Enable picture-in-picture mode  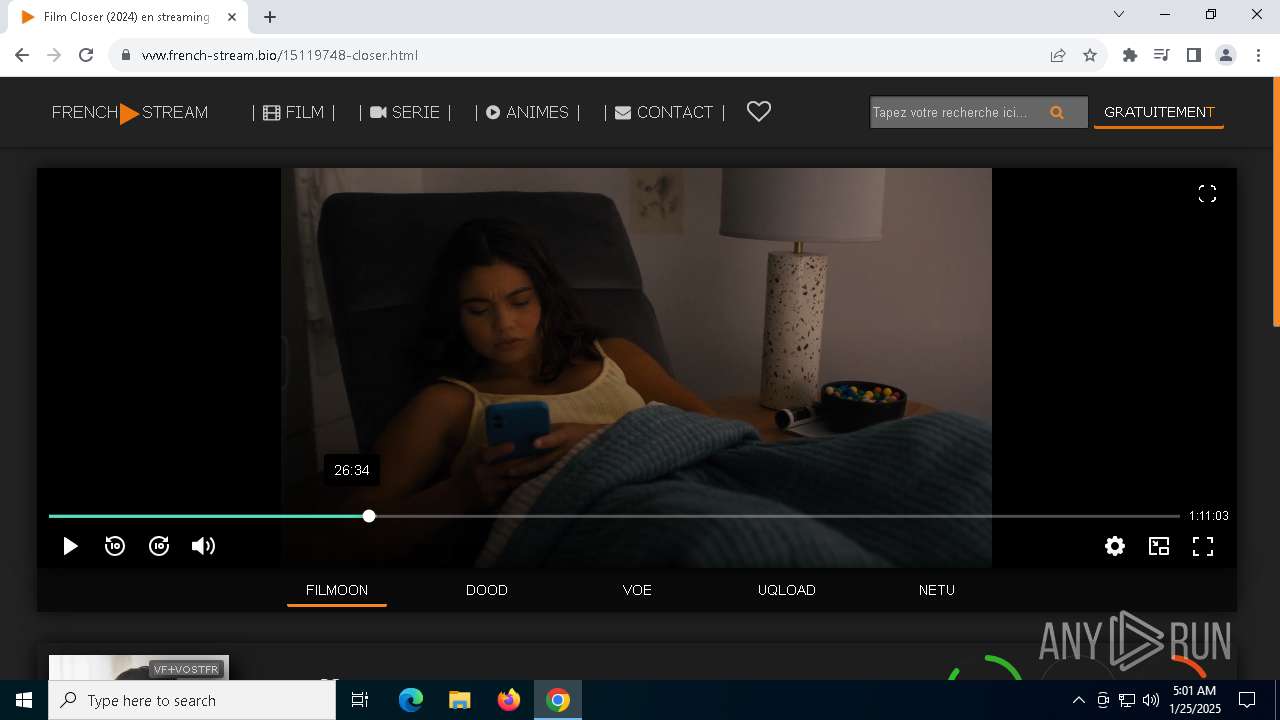(1159, 546)
